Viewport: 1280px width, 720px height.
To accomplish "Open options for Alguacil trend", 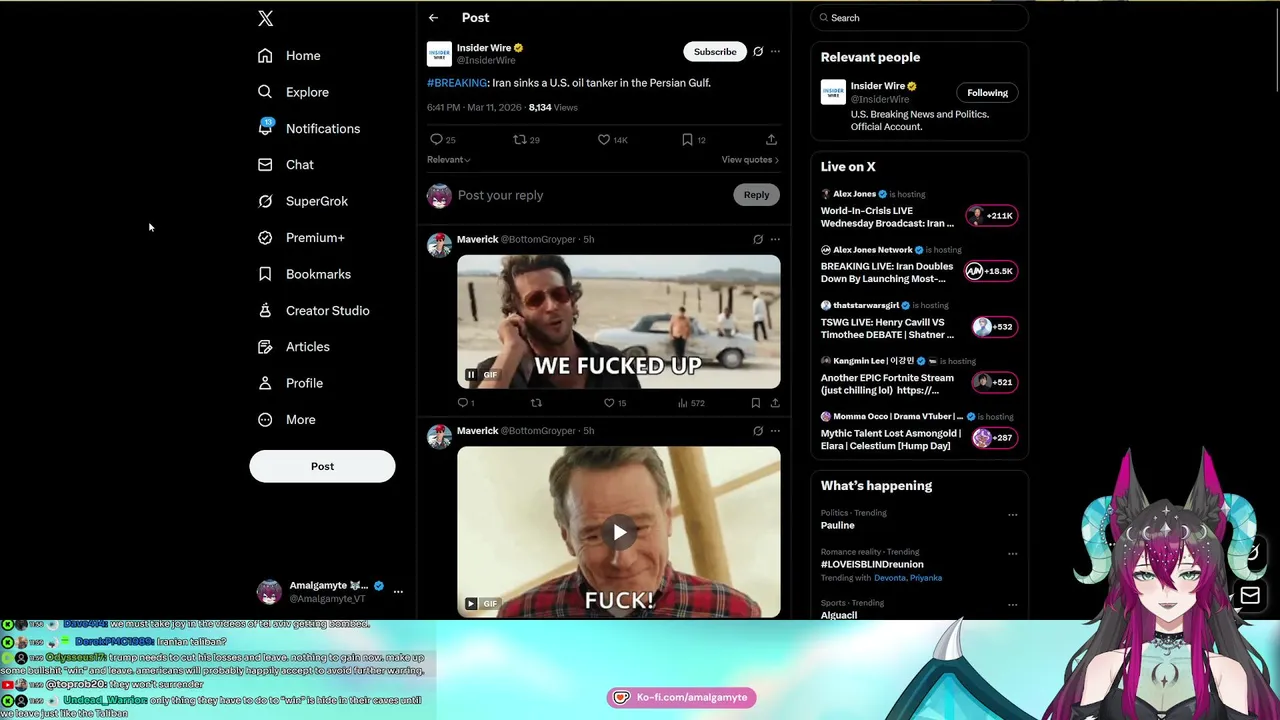I will point(1012,605).
